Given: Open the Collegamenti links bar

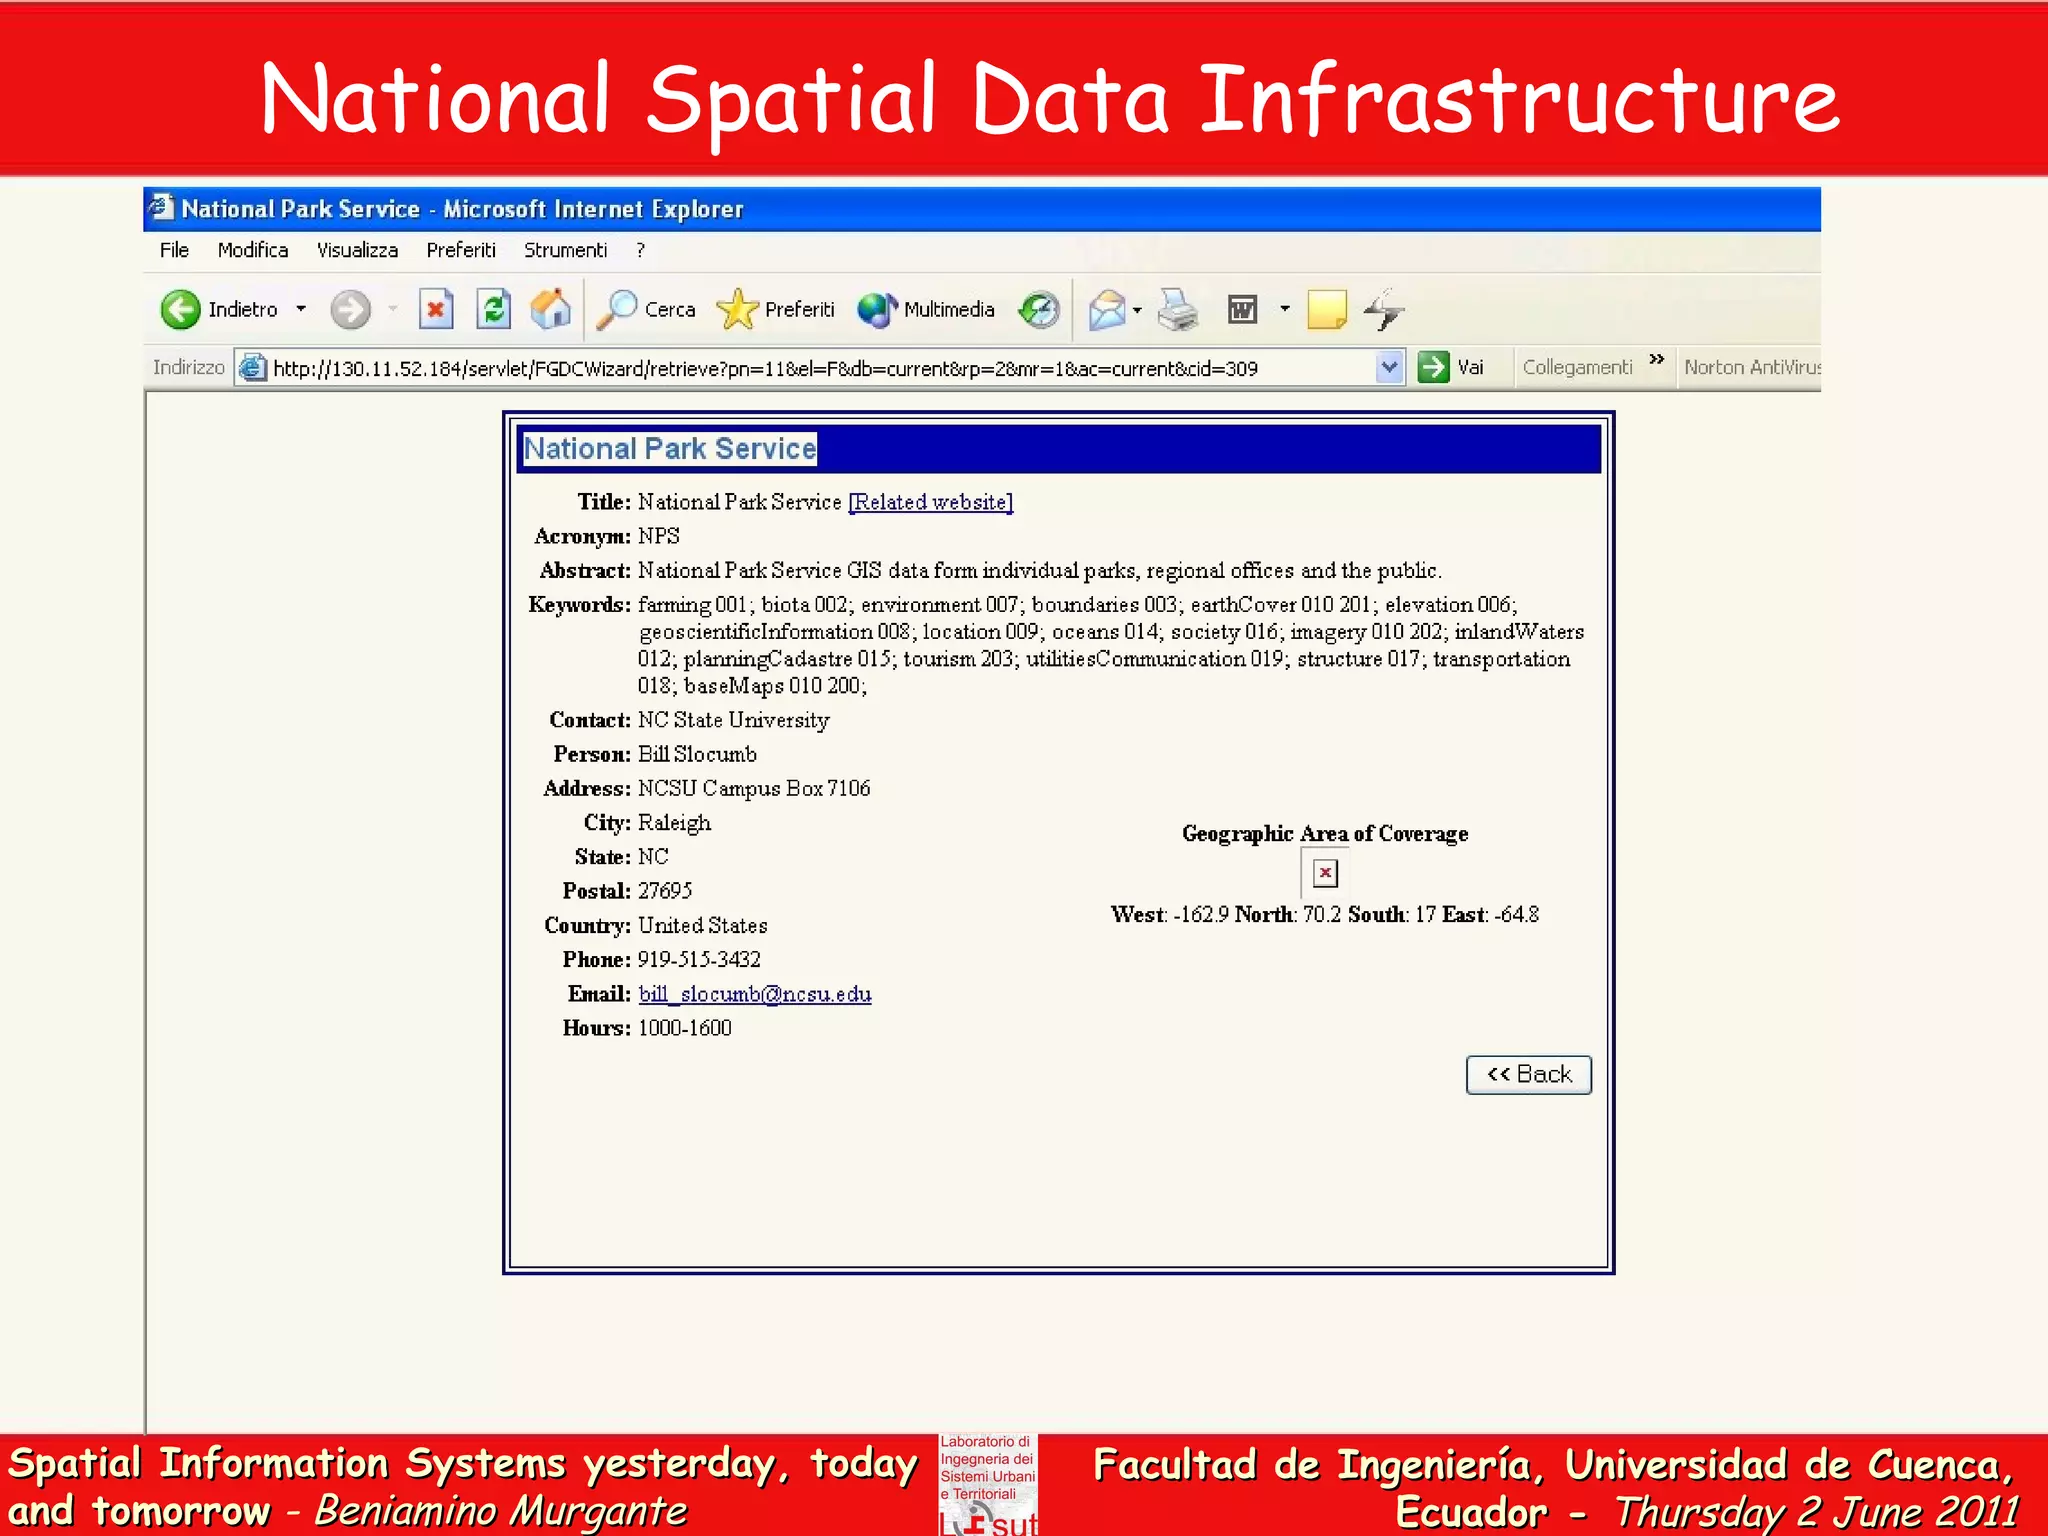Looking at the screenshot, I should point(1577,367).
